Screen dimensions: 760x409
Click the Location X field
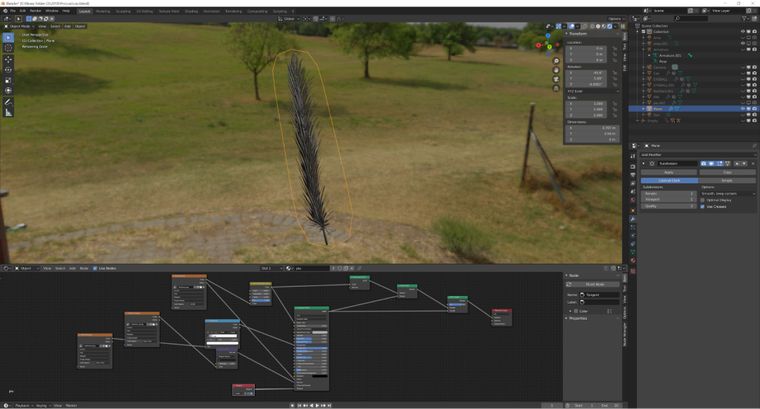pos(586,48)
